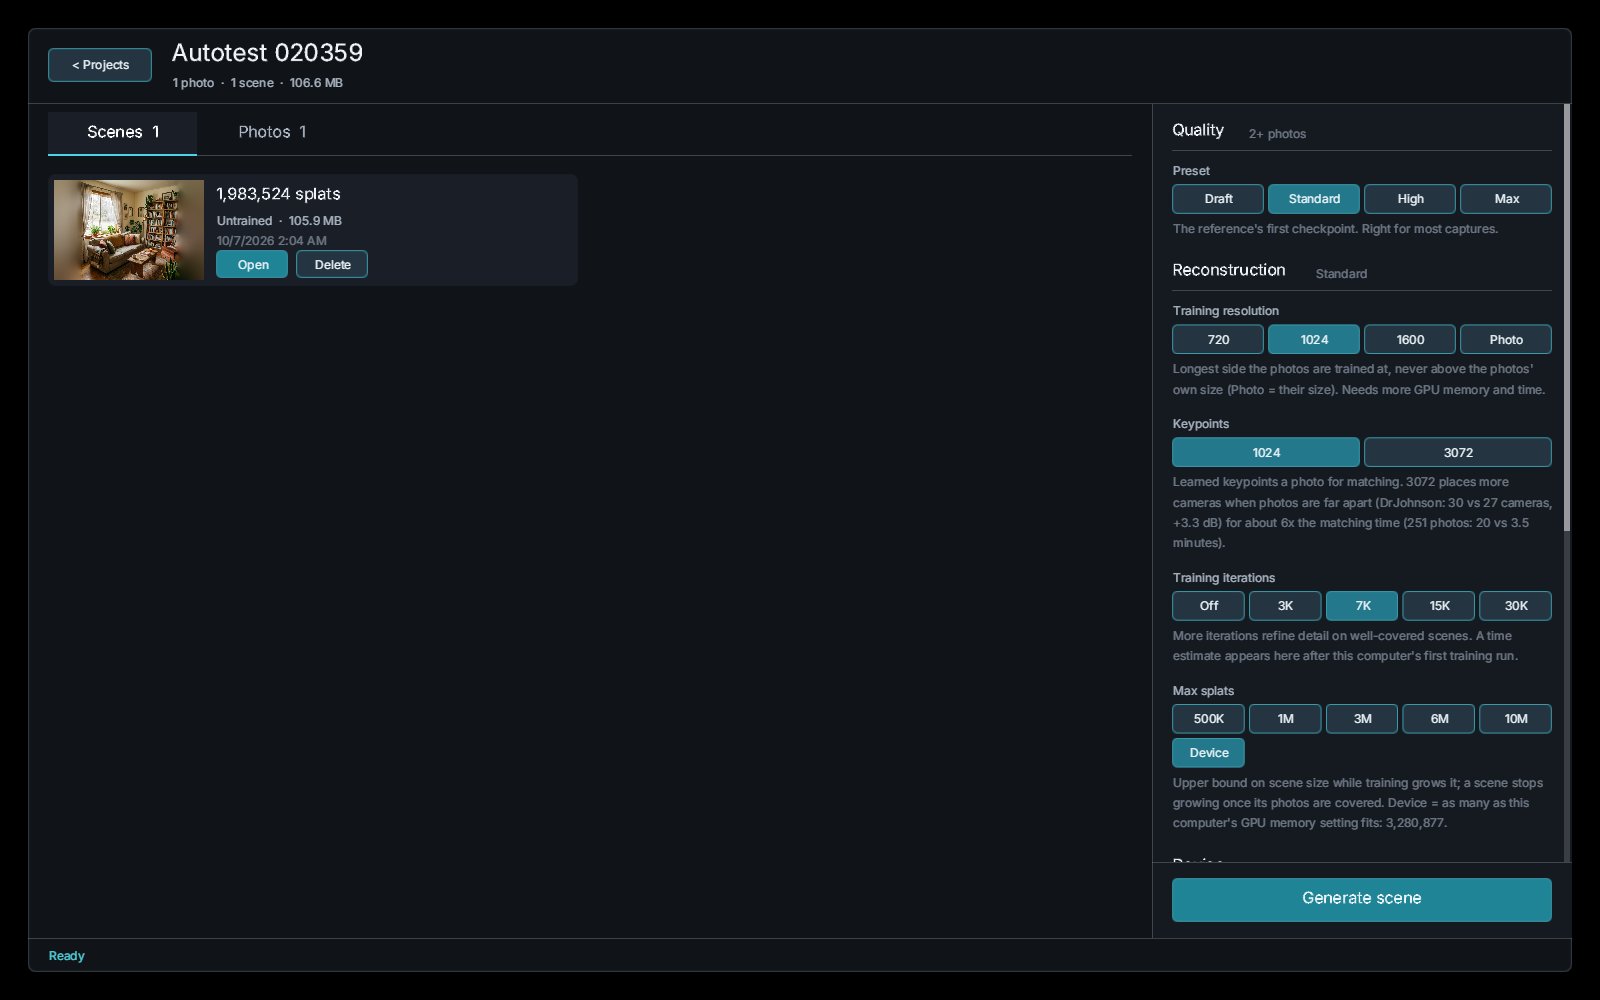Click the "Training iterations" label
This screenshot has height=1000, width=1600.
click(1224, 578)
